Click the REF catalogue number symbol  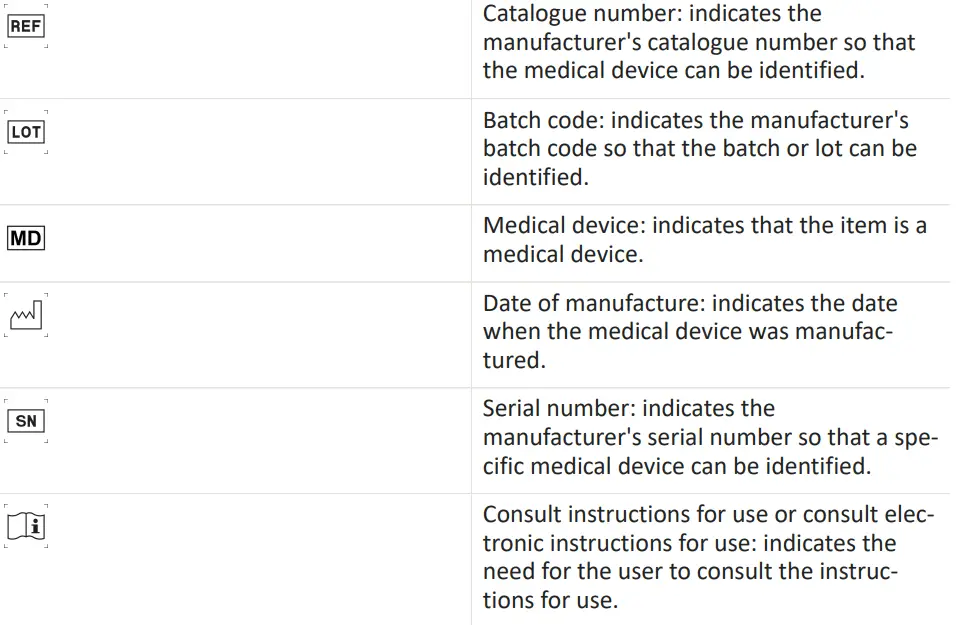click(x=26, y=27)
